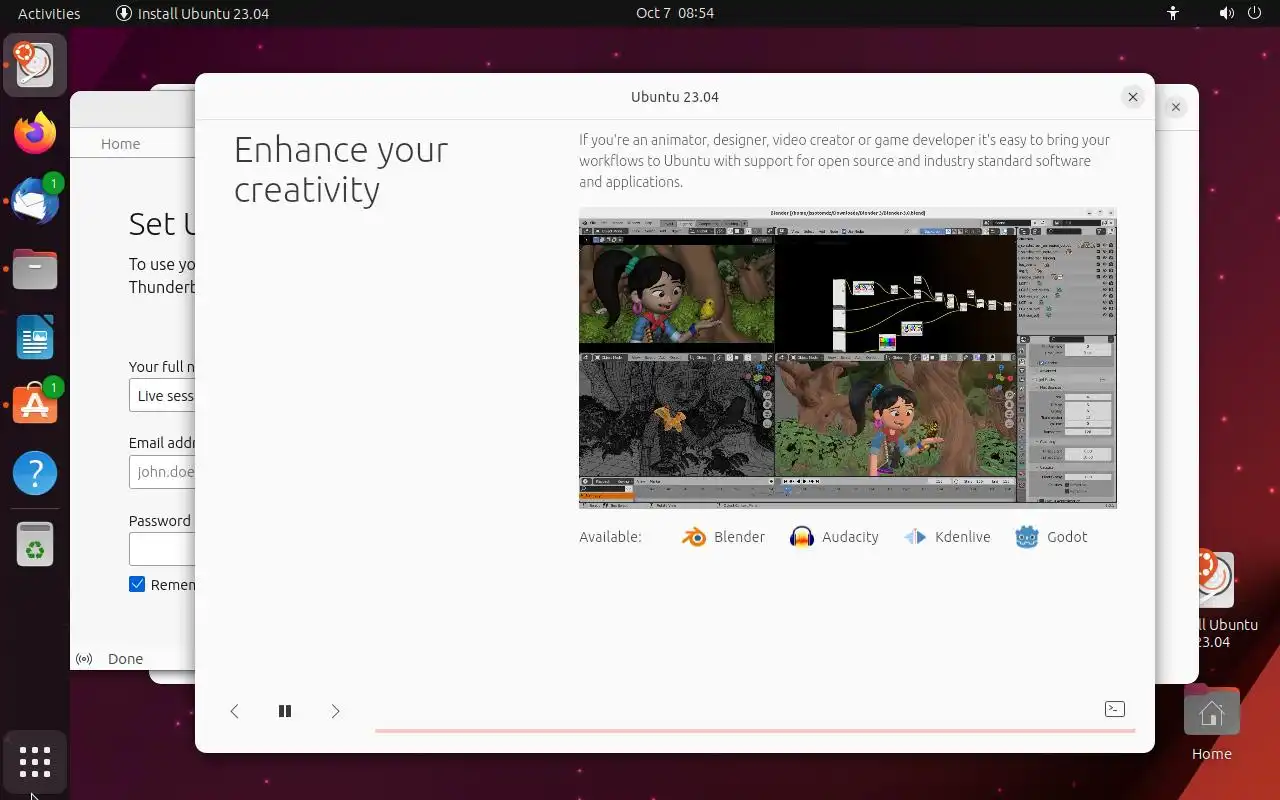The image size is (1280, 800).
Task: Show Applications grid
Action: (x=35, y=762)
